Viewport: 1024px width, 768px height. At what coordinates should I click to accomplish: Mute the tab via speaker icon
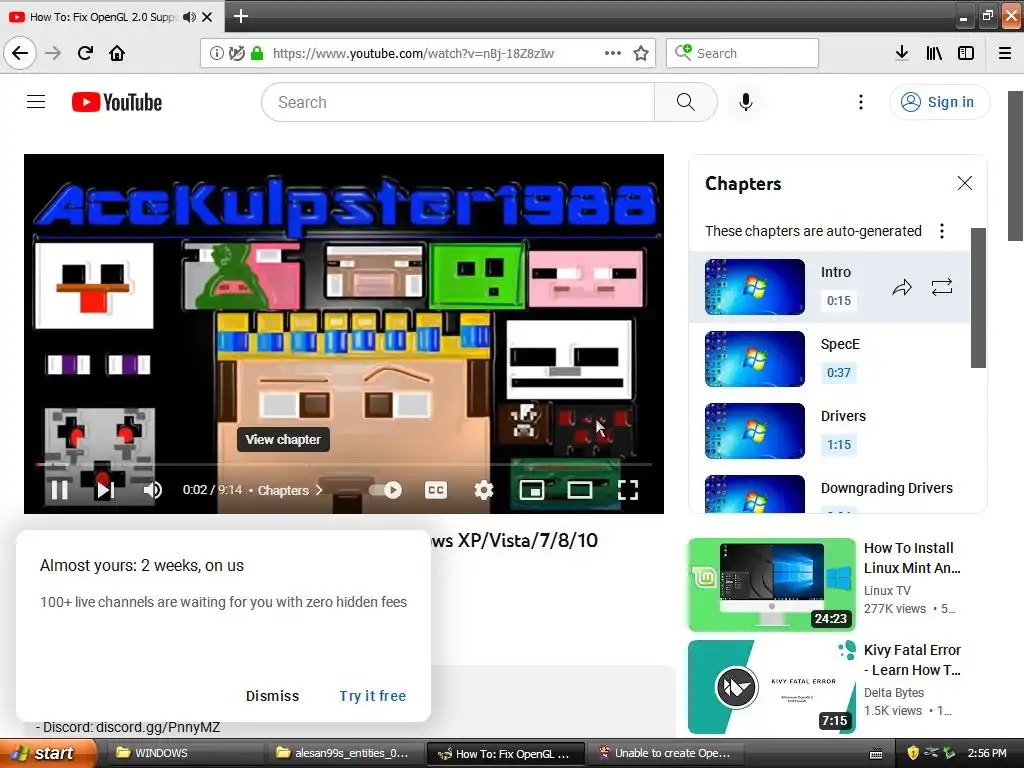pos(189,17)
